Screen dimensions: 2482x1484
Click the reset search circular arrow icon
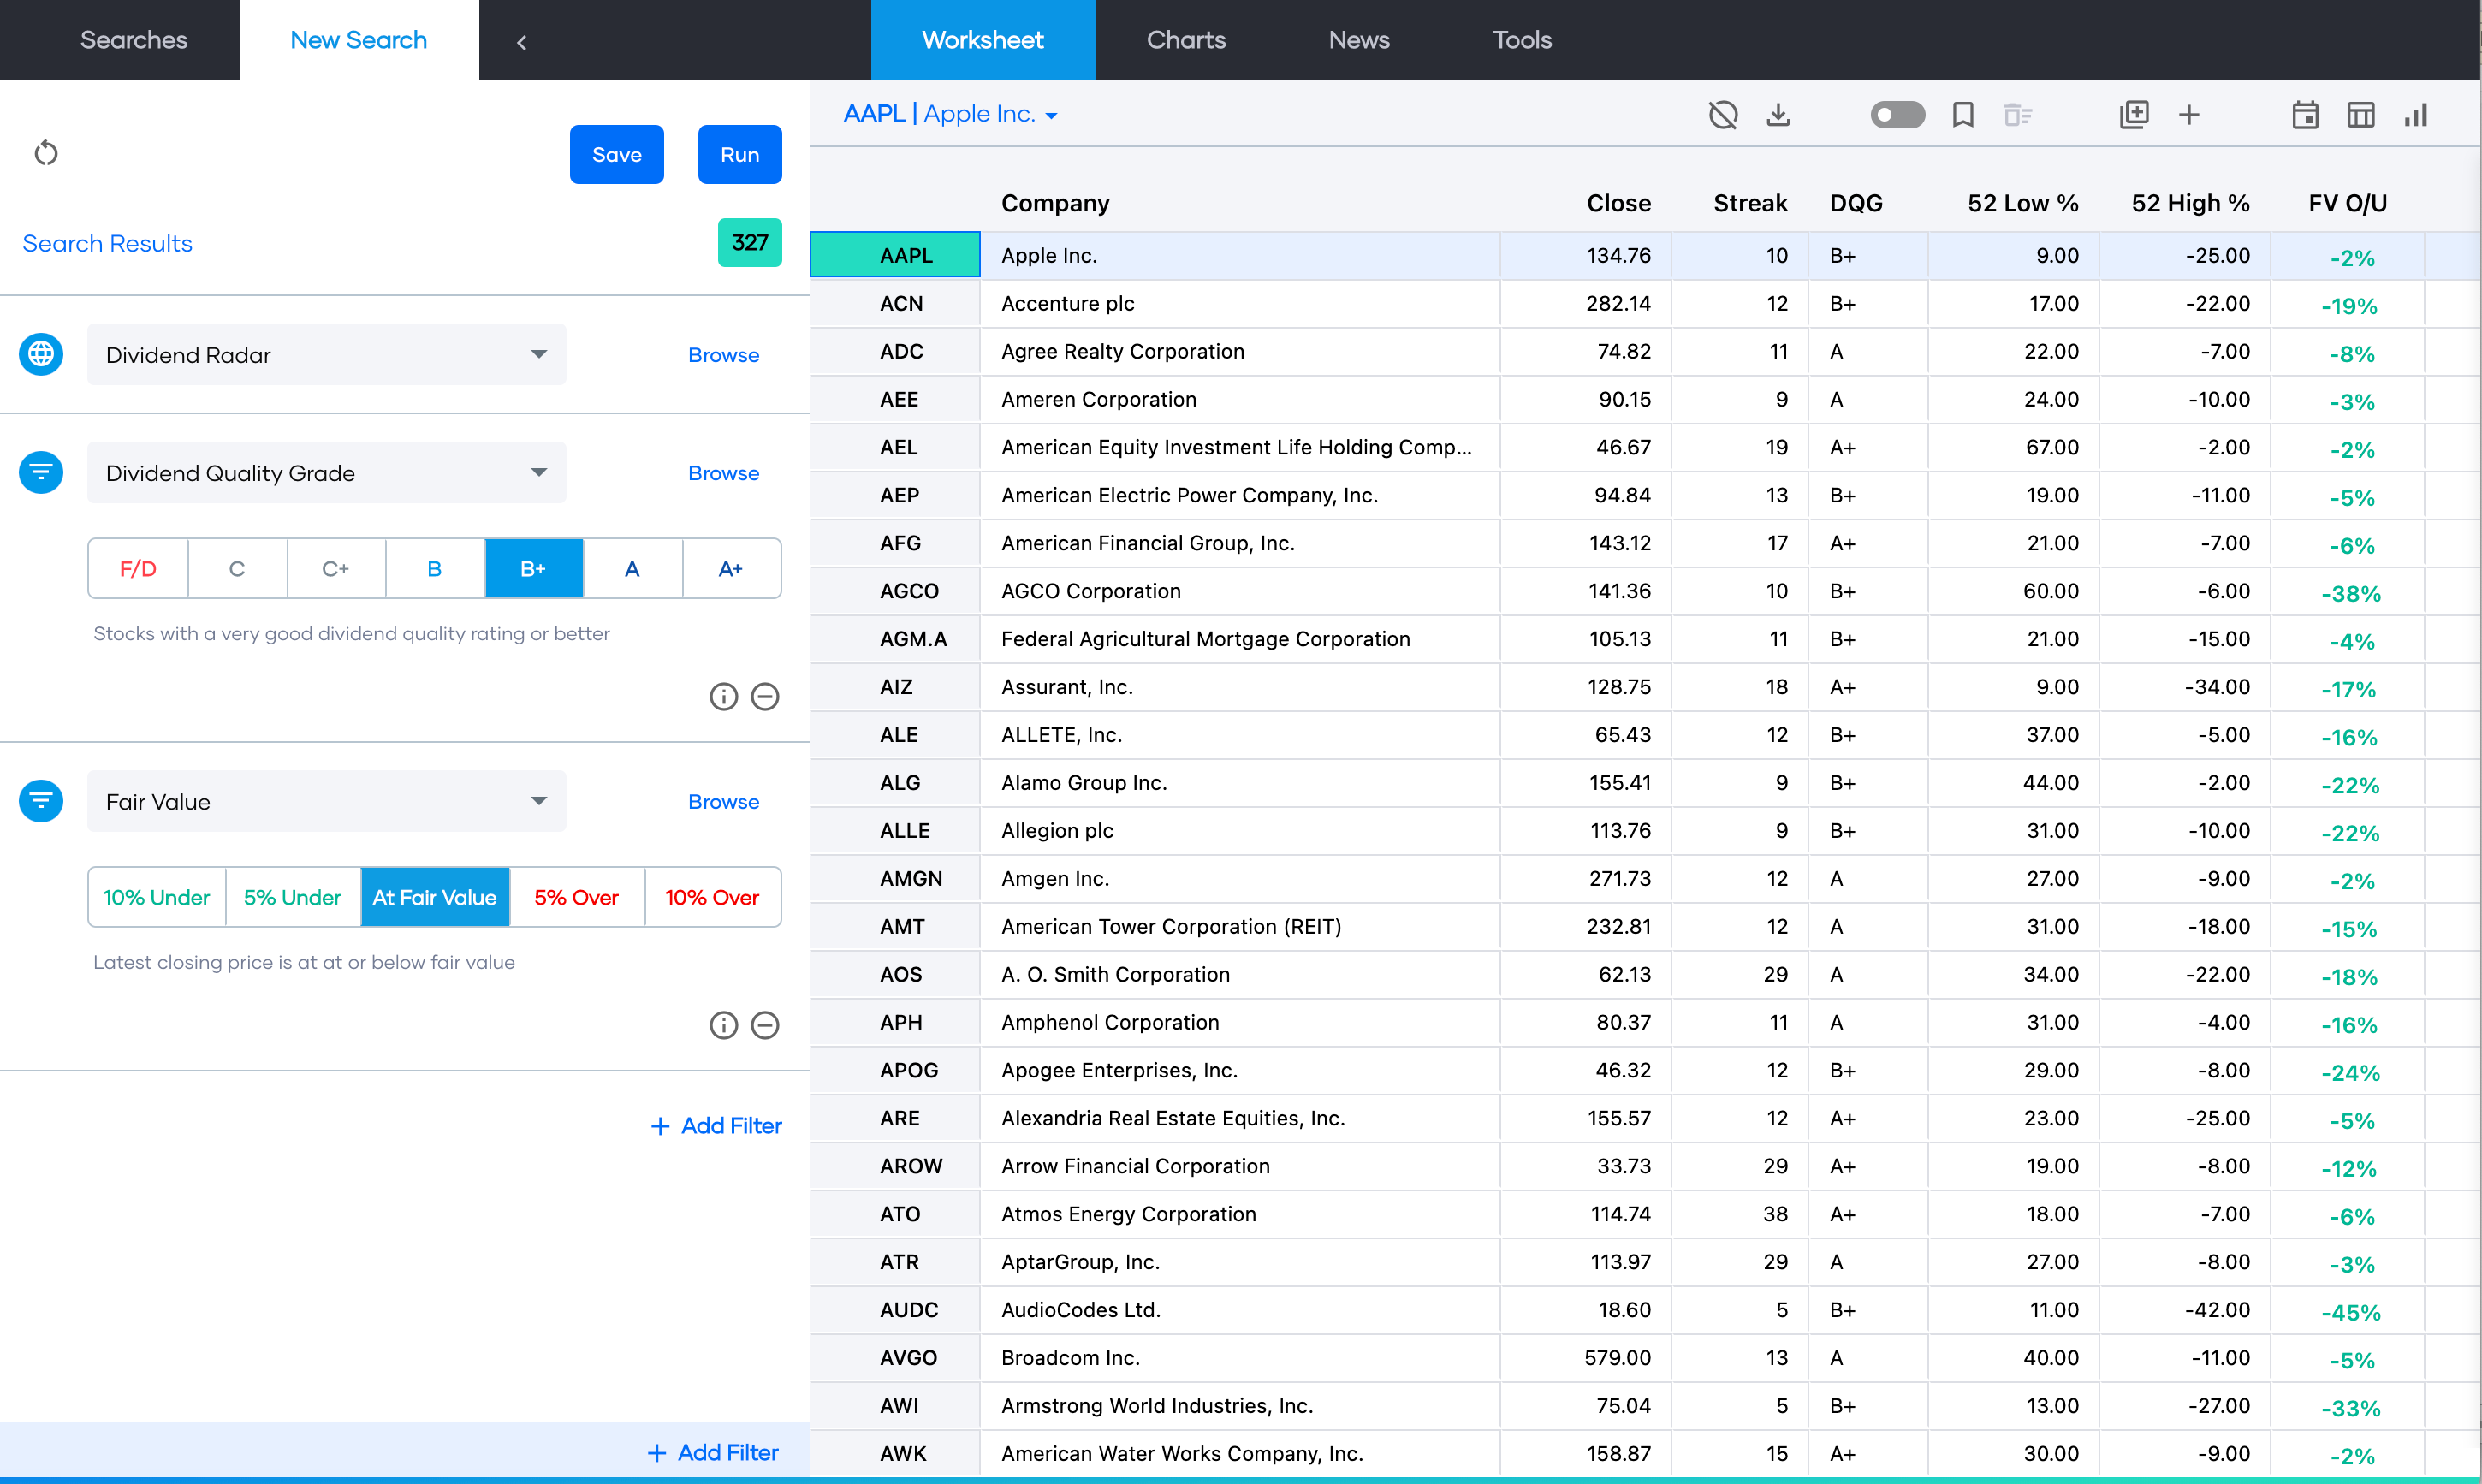46,153
